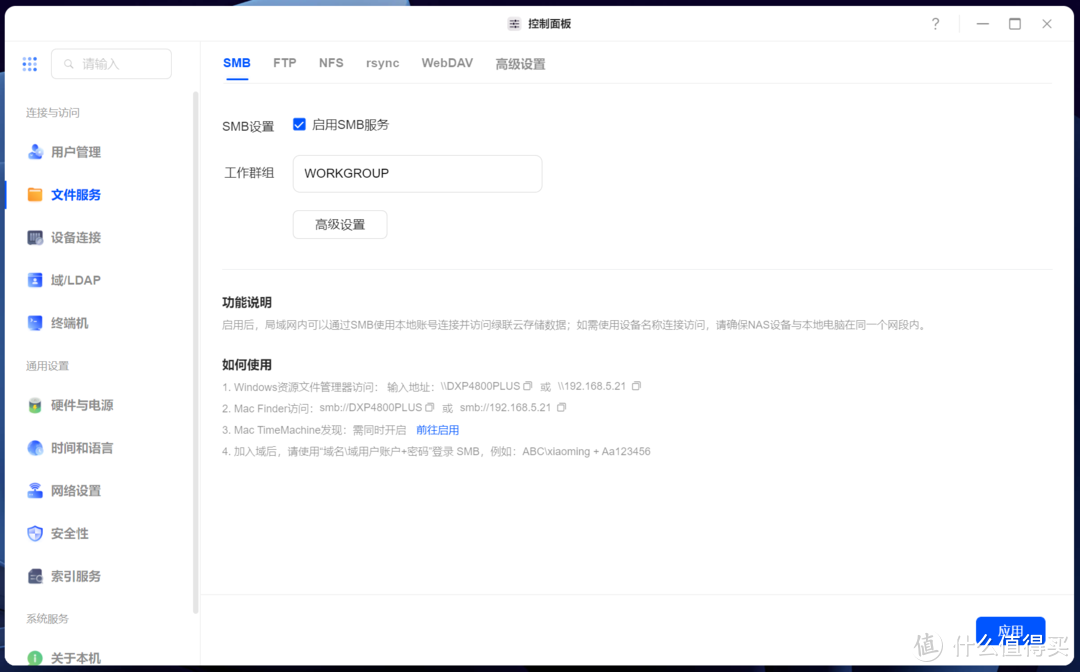This screenshot has height=672, width=1080.
Task: Select 索引服务 in the sidebar
Action: (x=77, y=576)
